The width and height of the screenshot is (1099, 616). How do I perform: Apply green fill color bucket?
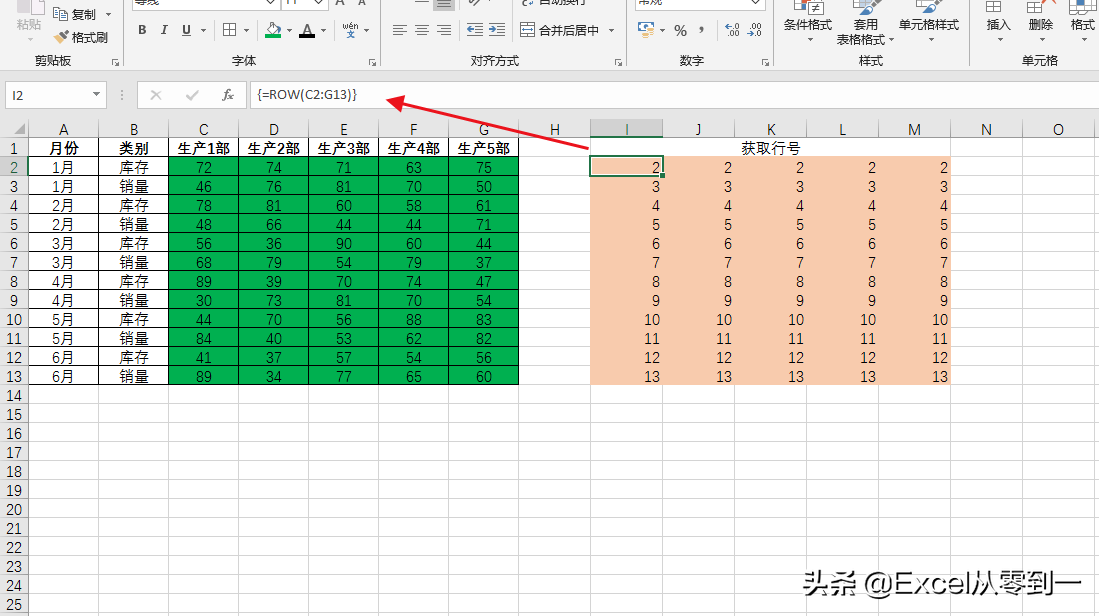pyautogui.click(x=273, y=30)
